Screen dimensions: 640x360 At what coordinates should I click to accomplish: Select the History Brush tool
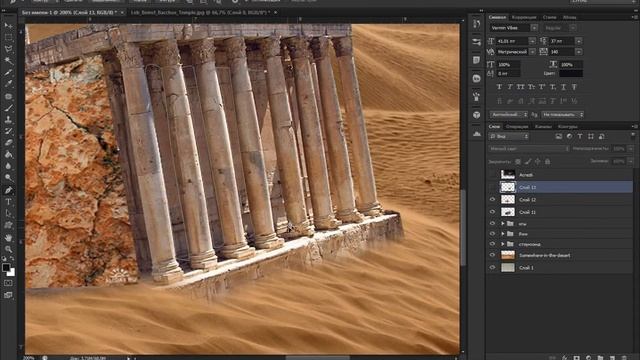click(8, 131)
